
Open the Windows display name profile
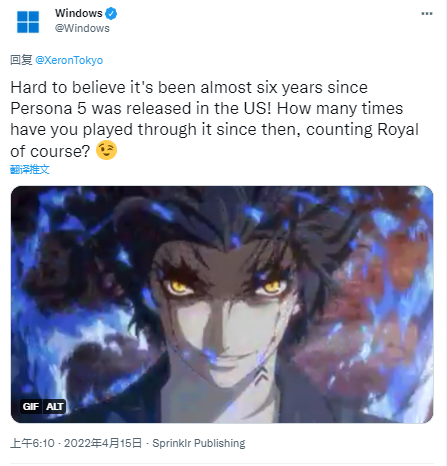(79, 13)
